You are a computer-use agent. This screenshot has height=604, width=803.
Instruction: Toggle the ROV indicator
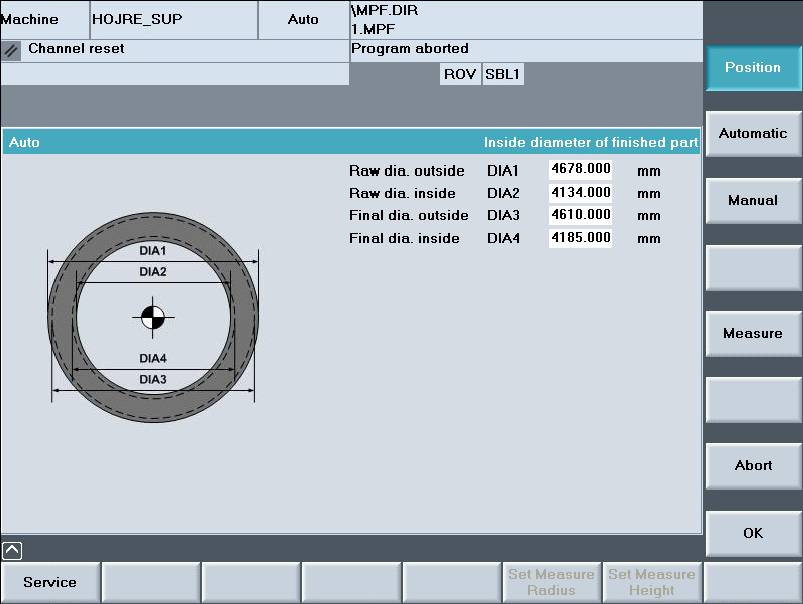click(460, 74)
